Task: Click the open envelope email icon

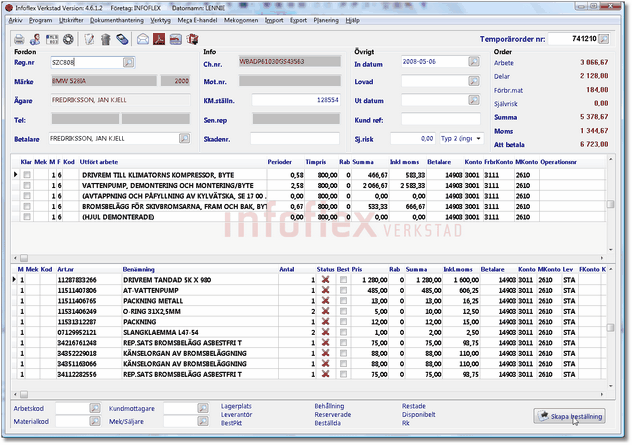Action: 143,39
